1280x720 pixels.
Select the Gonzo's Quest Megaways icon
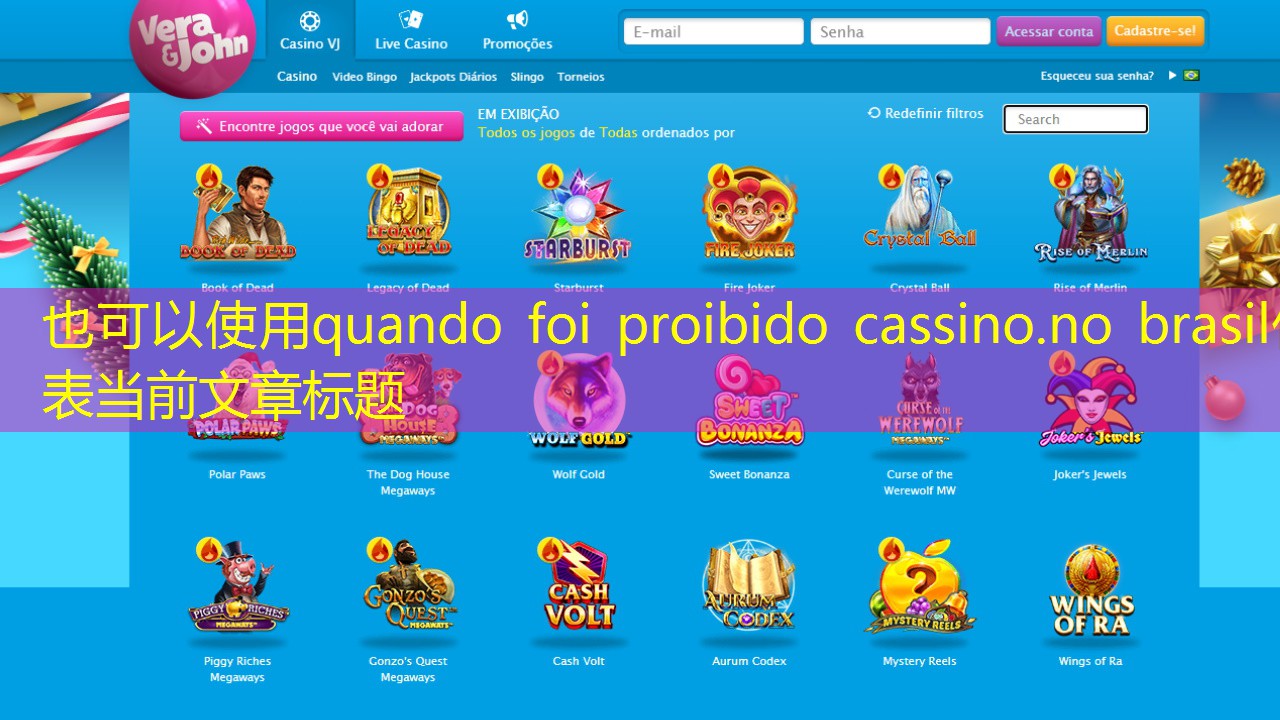408,587
